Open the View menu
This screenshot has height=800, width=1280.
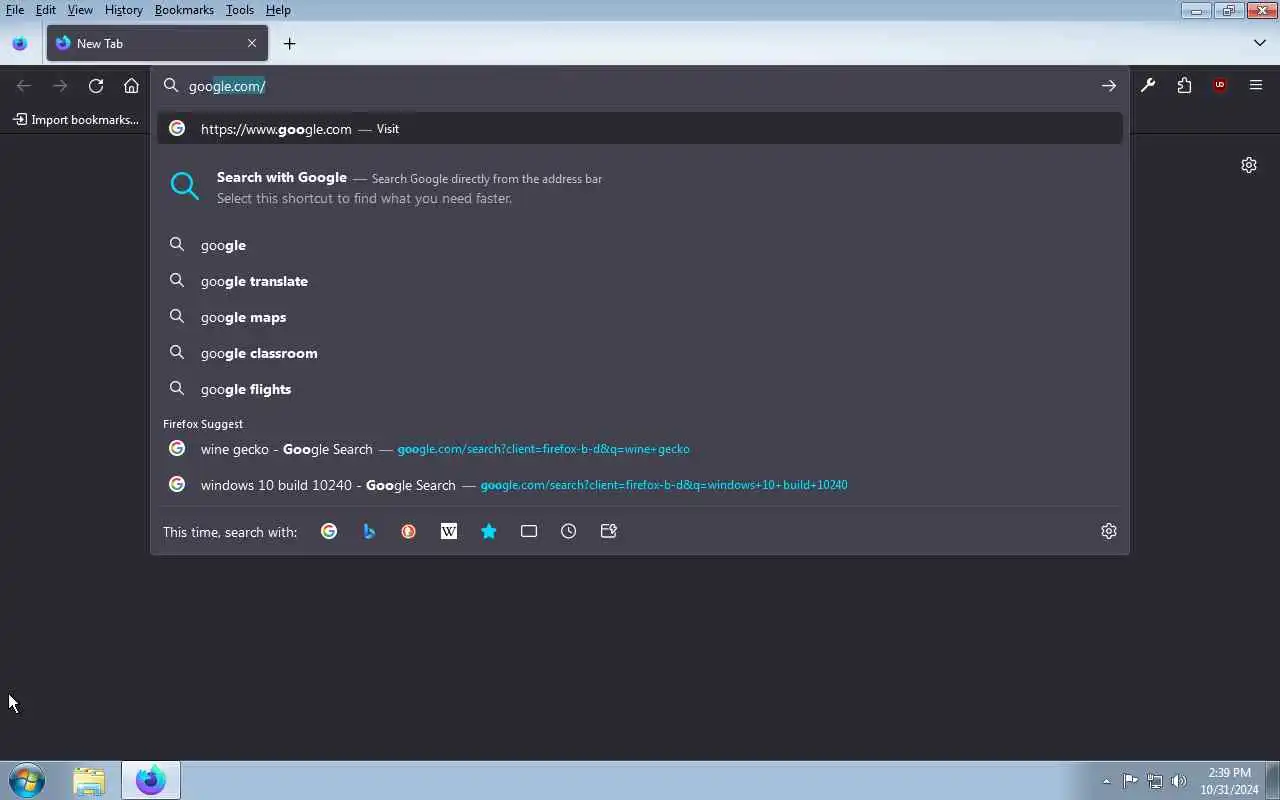tap(80, 10)
